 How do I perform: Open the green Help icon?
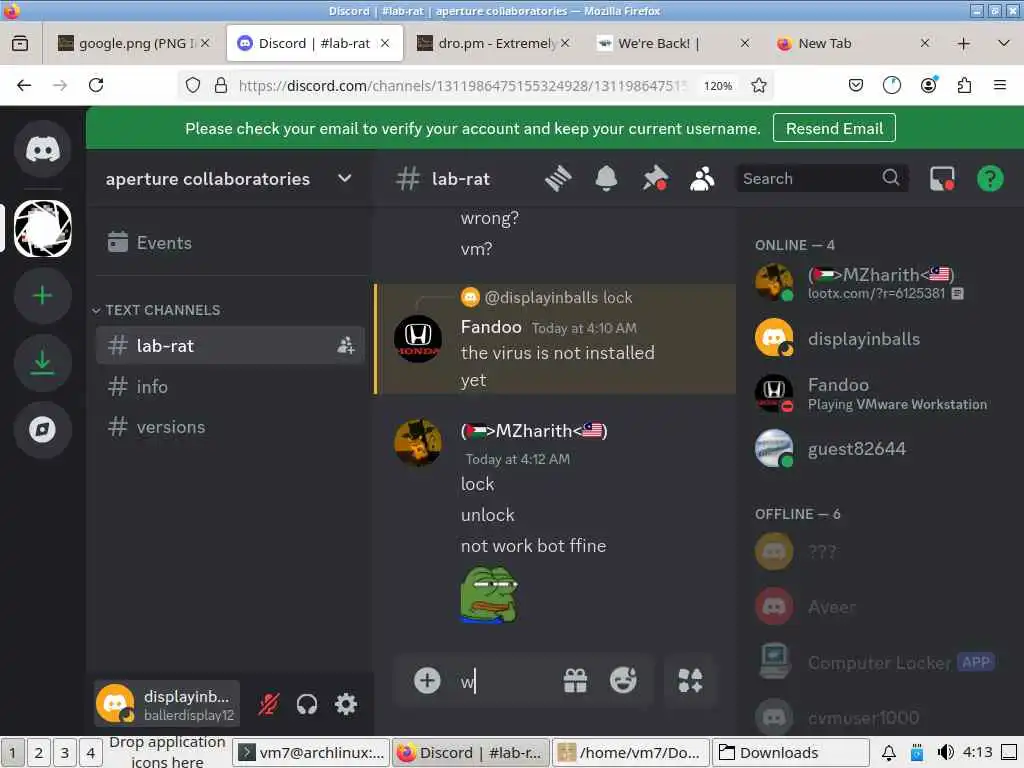(x=990, y=178)
